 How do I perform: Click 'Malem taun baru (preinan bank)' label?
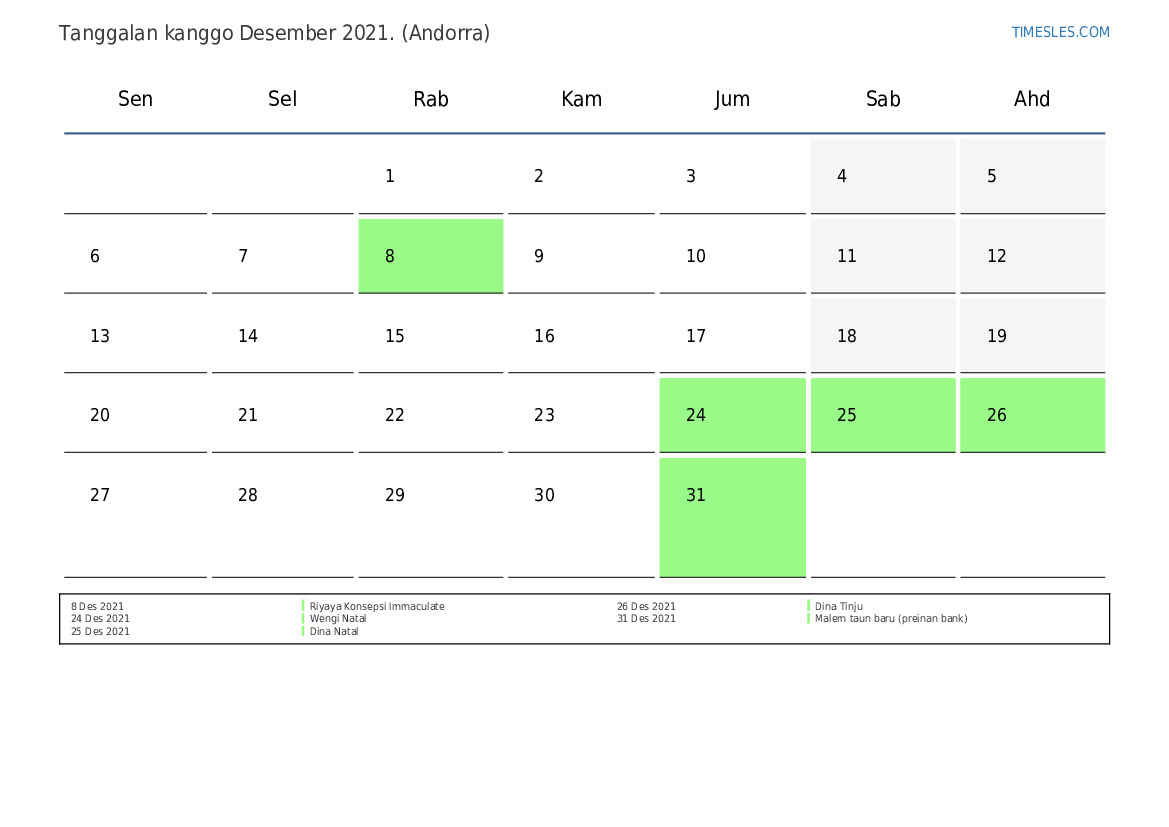tap(891, 618)
